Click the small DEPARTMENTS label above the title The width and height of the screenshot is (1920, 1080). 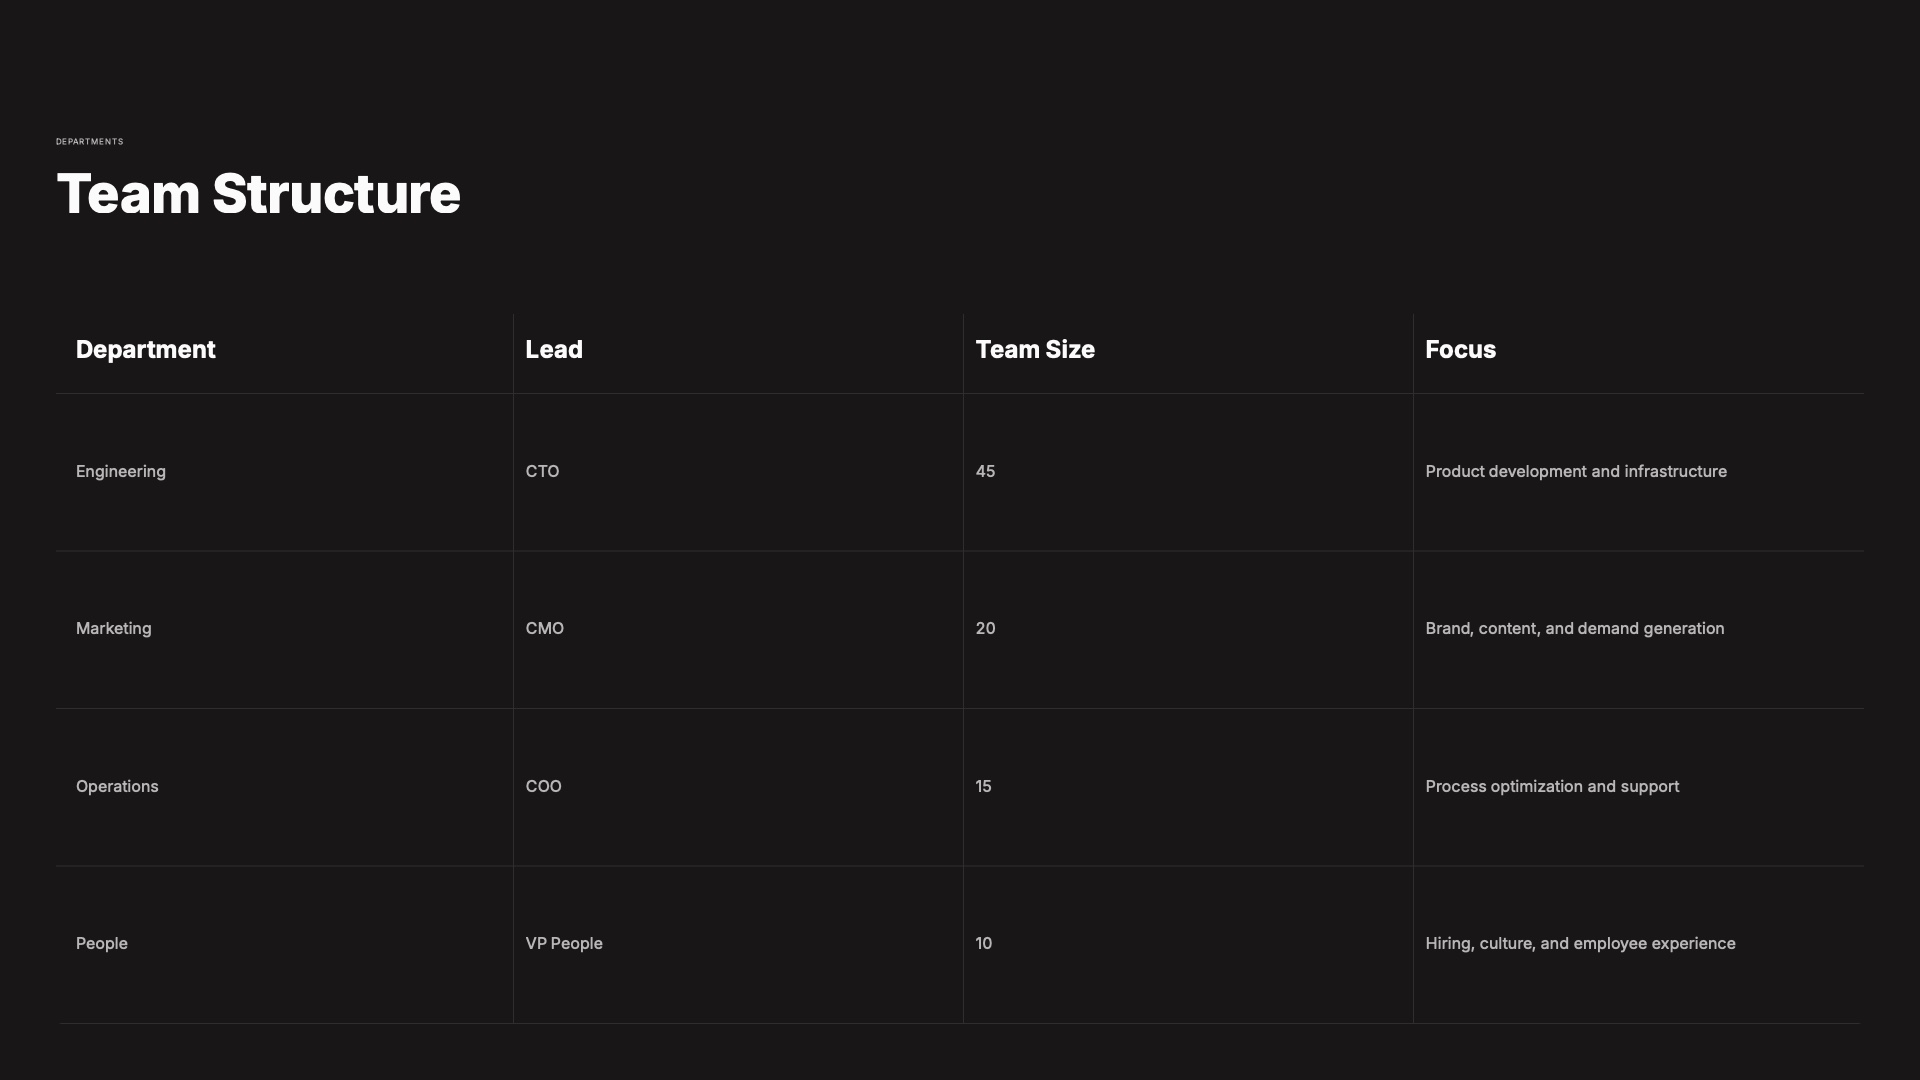[90, 142]
